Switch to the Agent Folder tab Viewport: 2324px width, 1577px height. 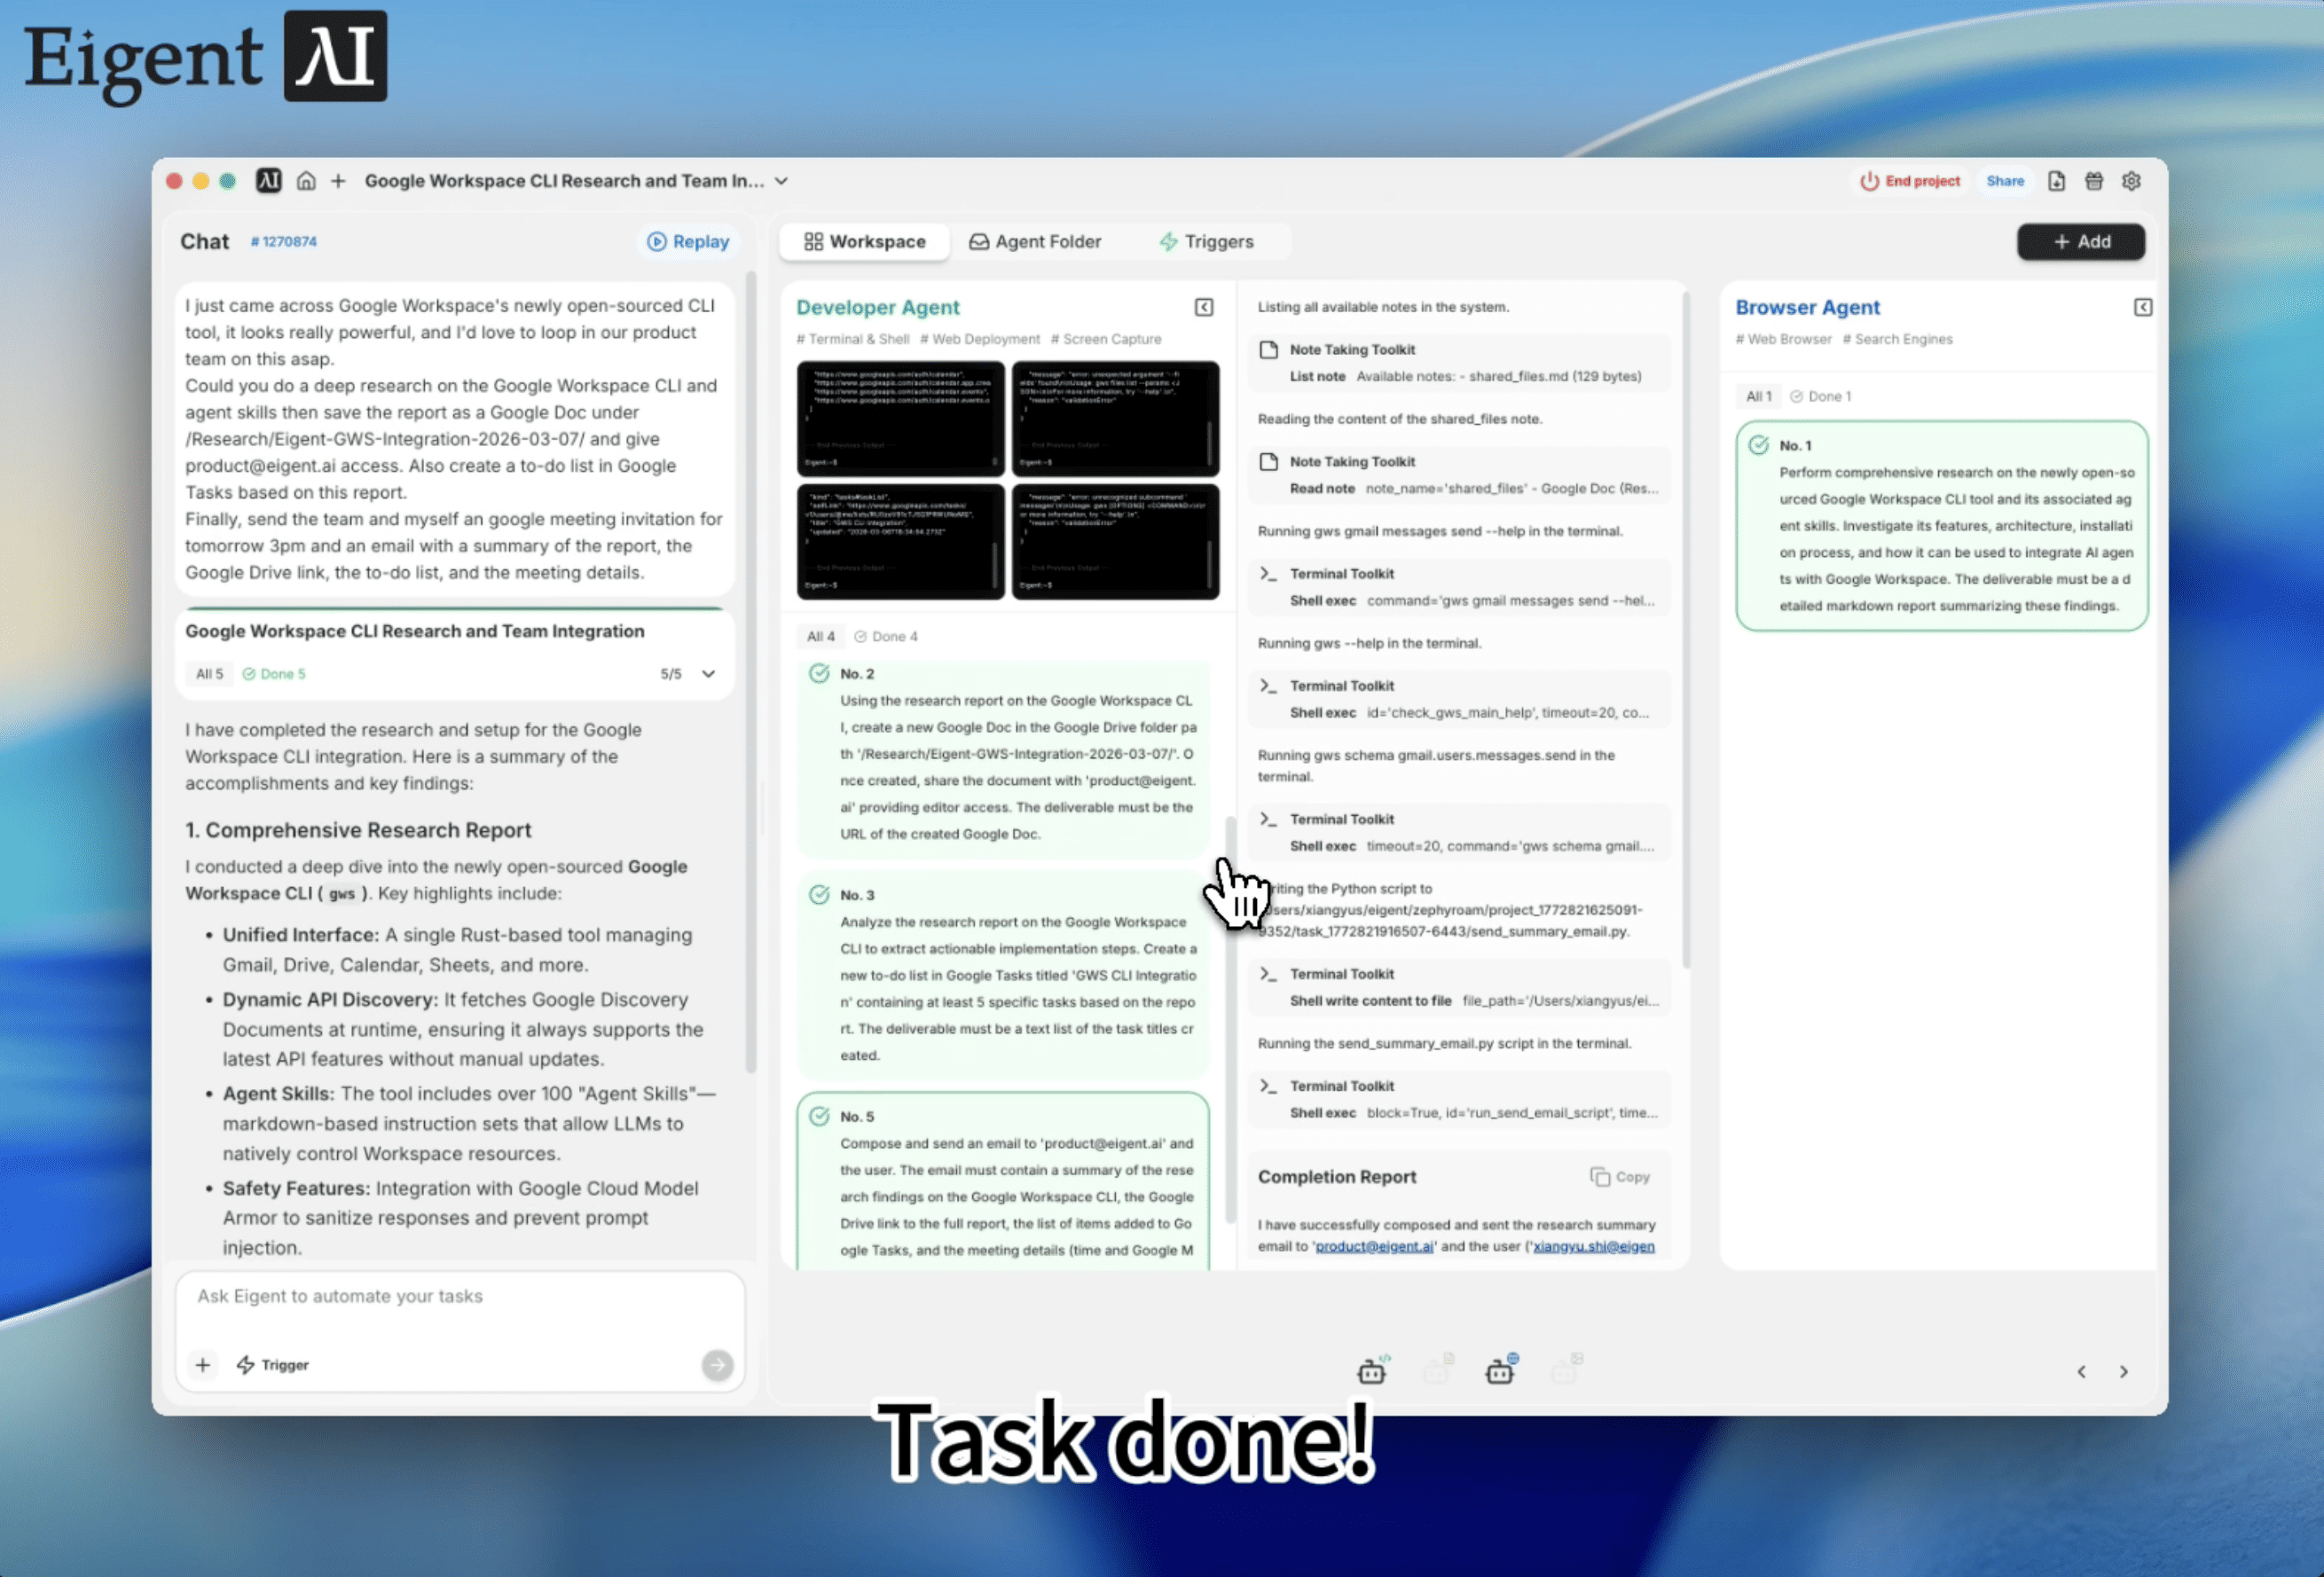1035,242
